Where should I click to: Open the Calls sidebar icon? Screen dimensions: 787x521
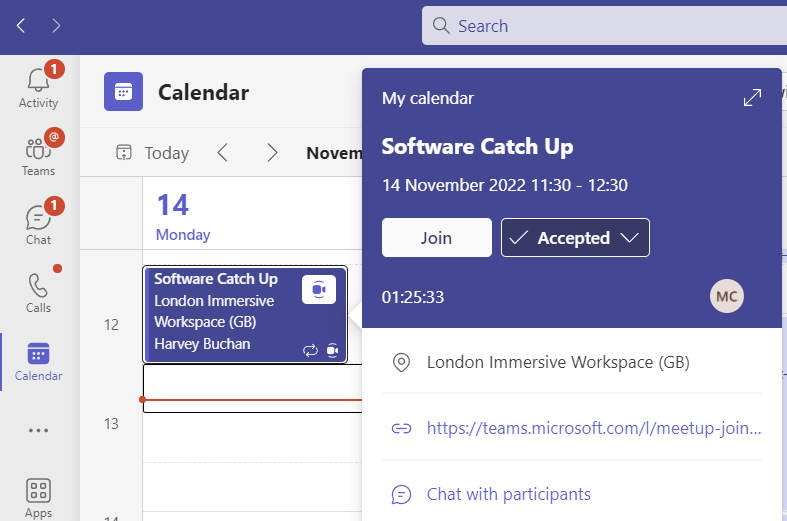[x=38, y=291]
